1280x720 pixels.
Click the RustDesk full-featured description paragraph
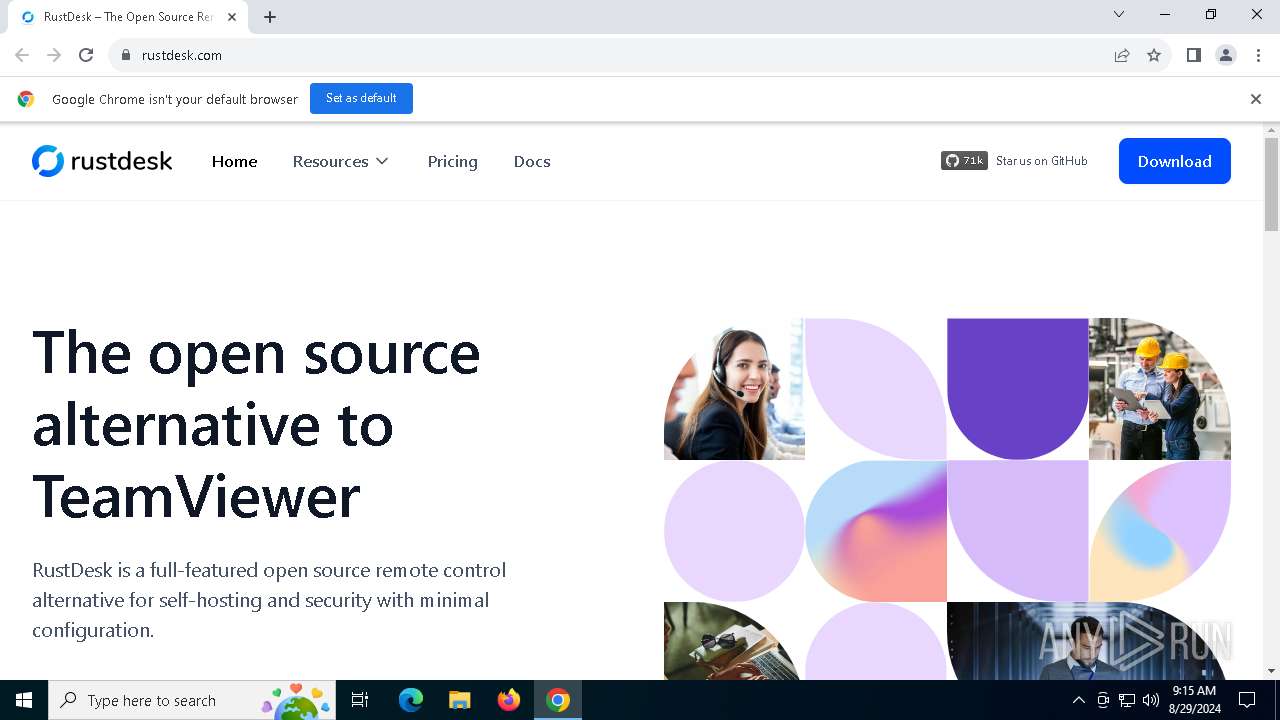(269, 600)
